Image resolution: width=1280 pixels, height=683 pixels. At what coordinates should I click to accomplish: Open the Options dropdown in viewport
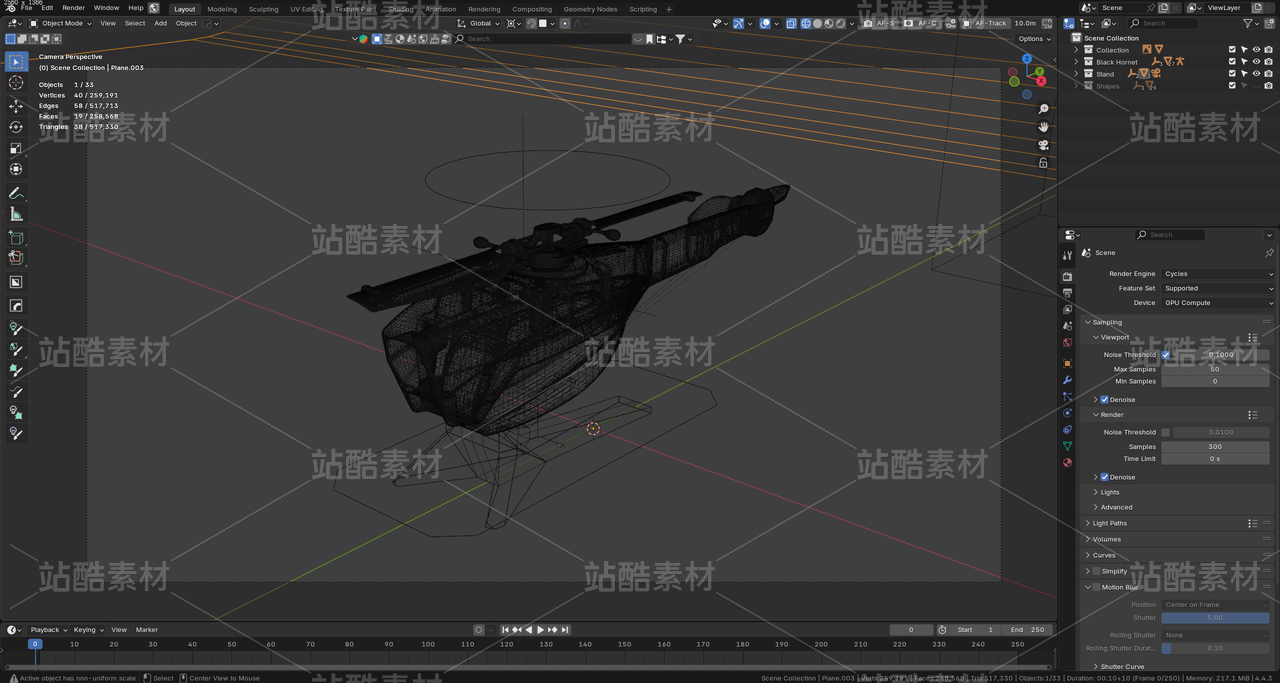coord(1034,39)
